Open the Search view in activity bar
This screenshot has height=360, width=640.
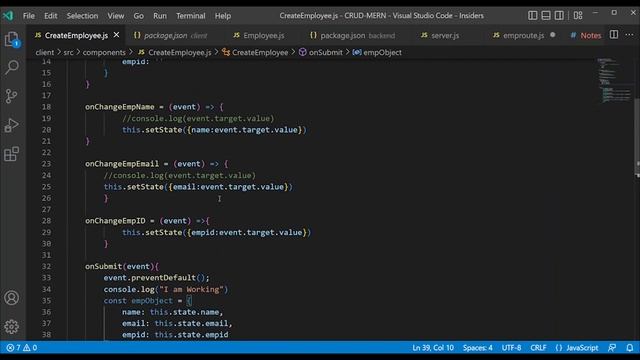tap(12, 67)
